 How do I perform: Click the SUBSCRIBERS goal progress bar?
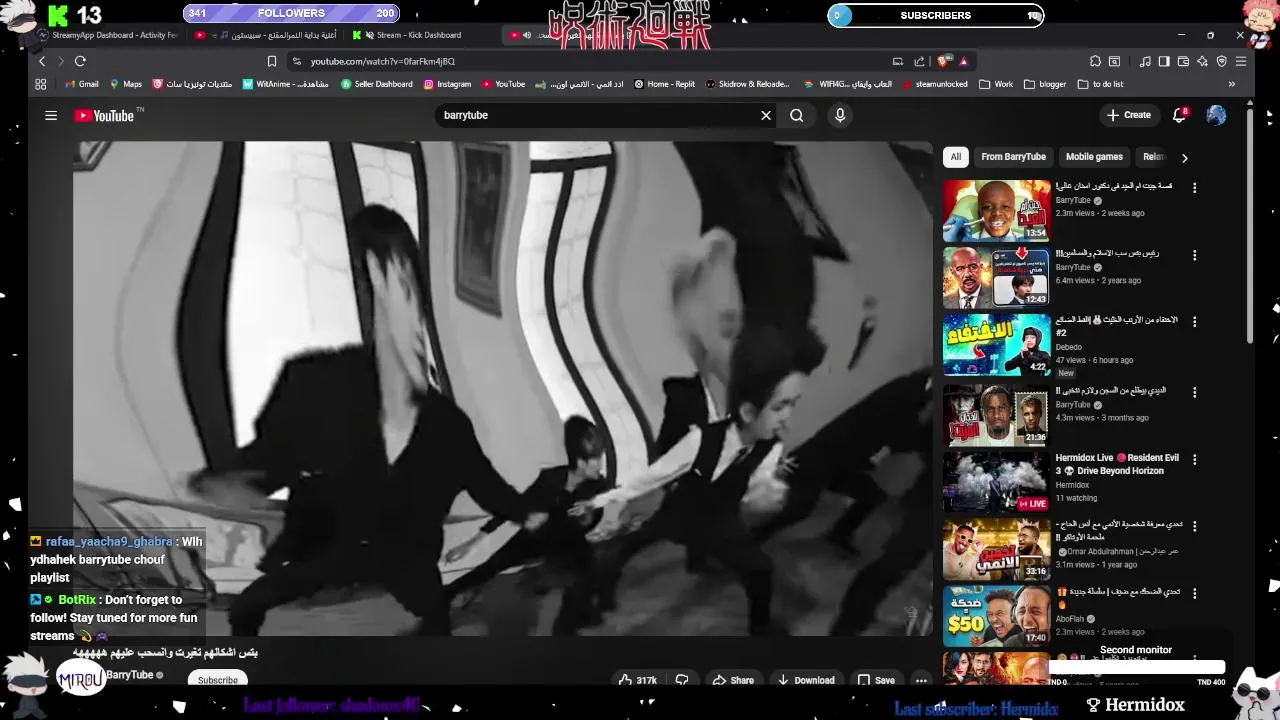[935, 15]
